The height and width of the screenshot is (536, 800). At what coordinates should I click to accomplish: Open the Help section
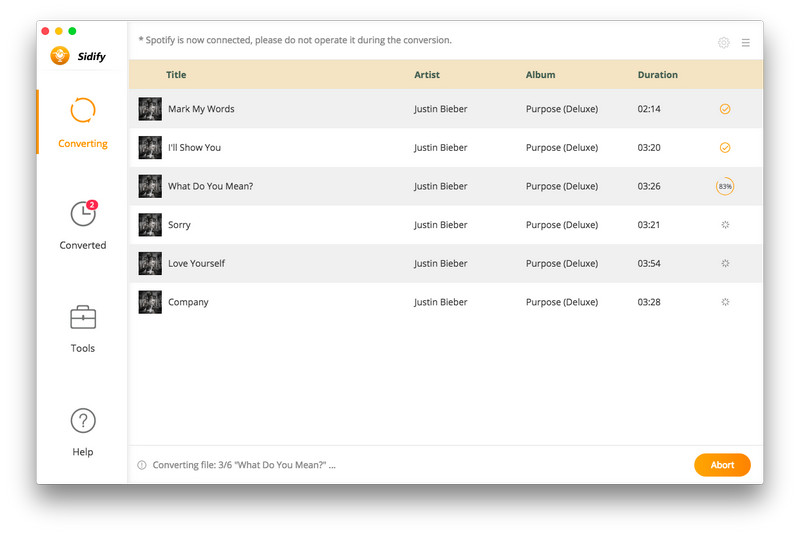83,432
